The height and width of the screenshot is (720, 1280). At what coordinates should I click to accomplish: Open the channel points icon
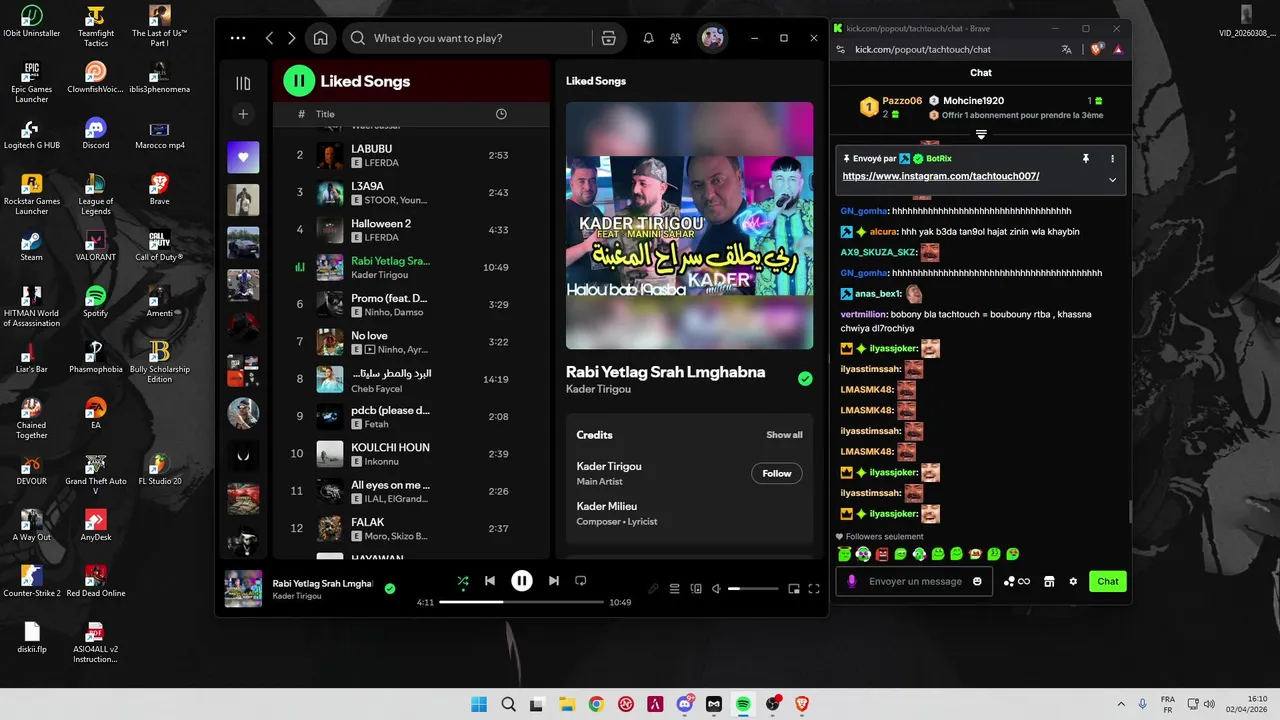[x=1016, y=581]
